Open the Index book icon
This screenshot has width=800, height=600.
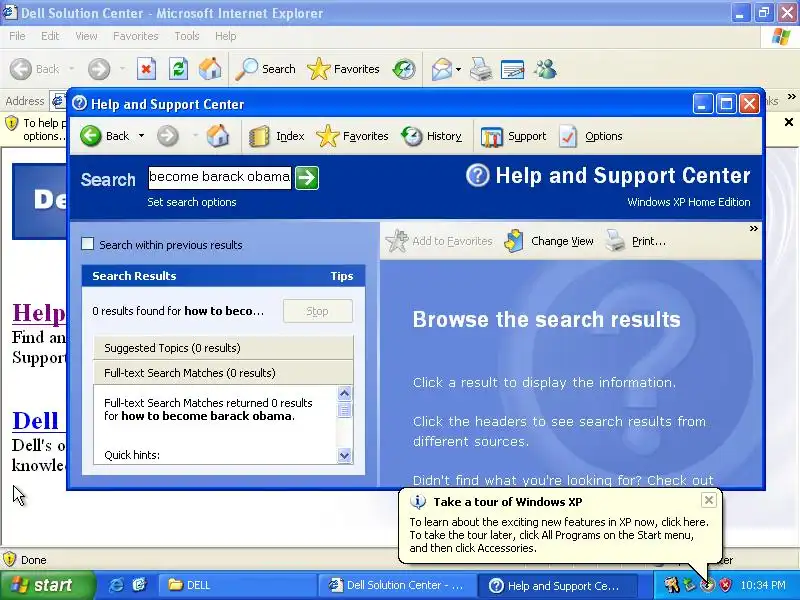[x=259, y=137]
